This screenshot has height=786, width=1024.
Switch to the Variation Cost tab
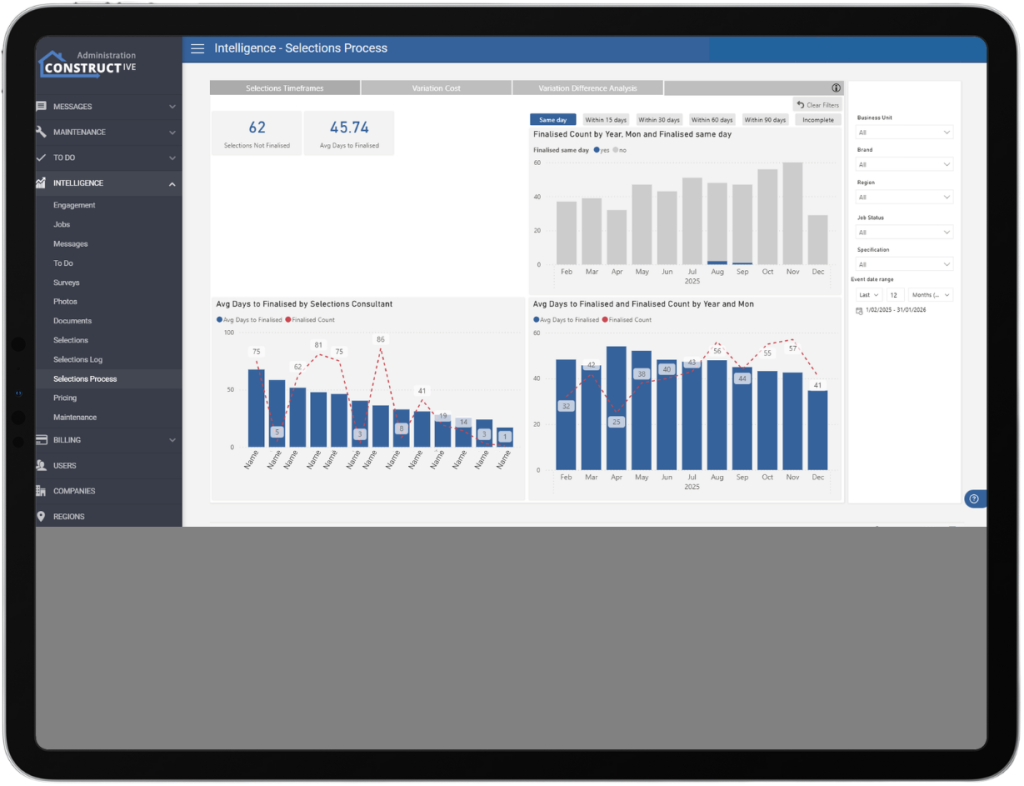[x=436, y=88]
